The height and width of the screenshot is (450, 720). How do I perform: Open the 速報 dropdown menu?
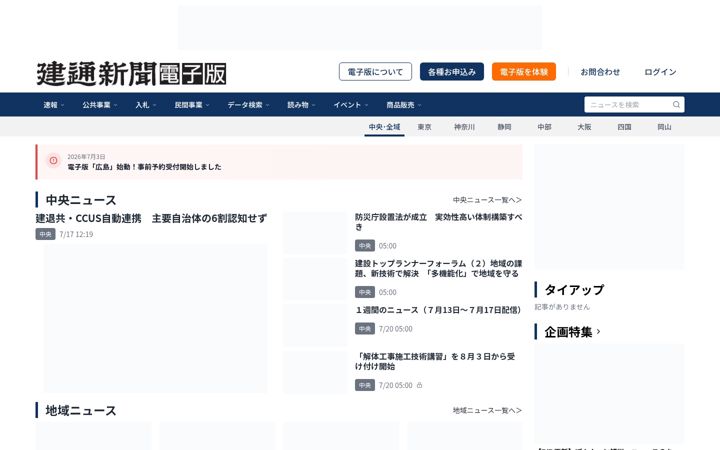tap(54, 105)
